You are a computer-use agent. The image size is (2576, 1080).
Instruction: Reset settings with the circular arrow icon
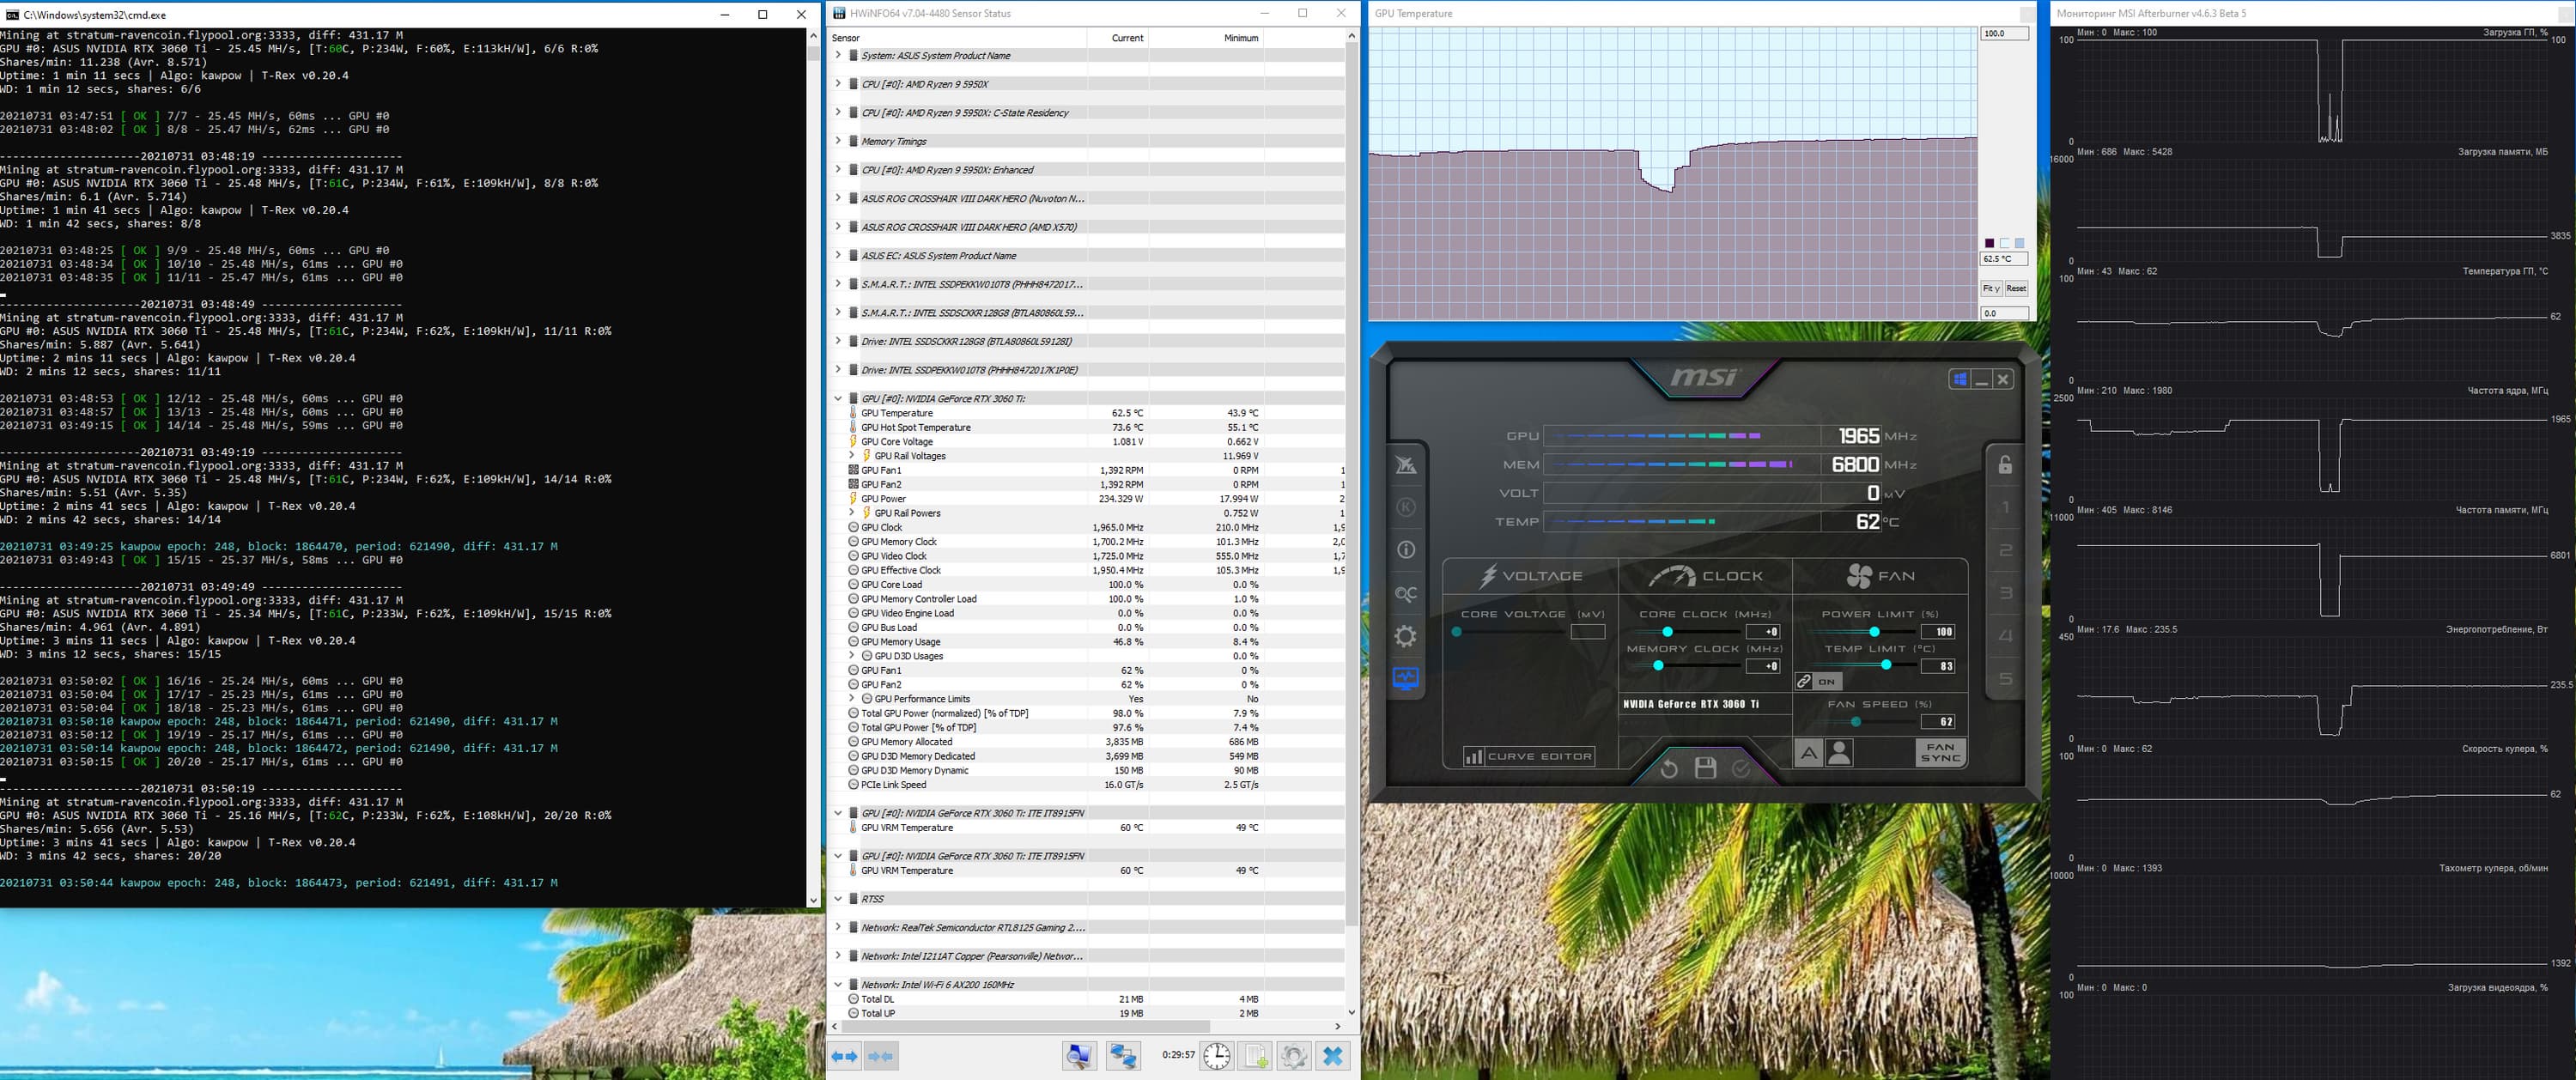(1668, 768)
